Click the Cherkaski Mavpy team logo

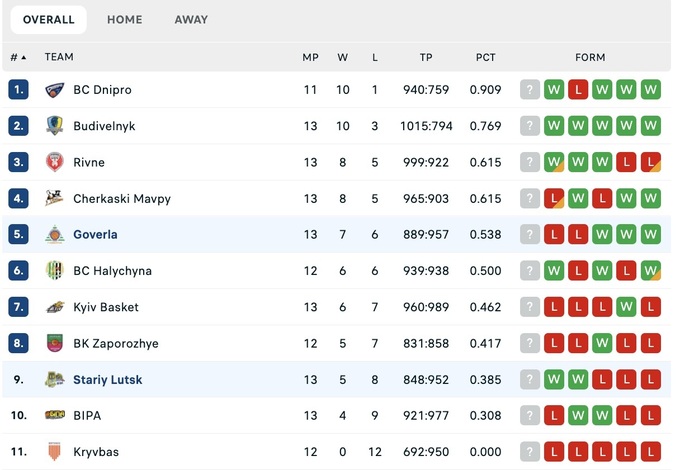(55, 198)
